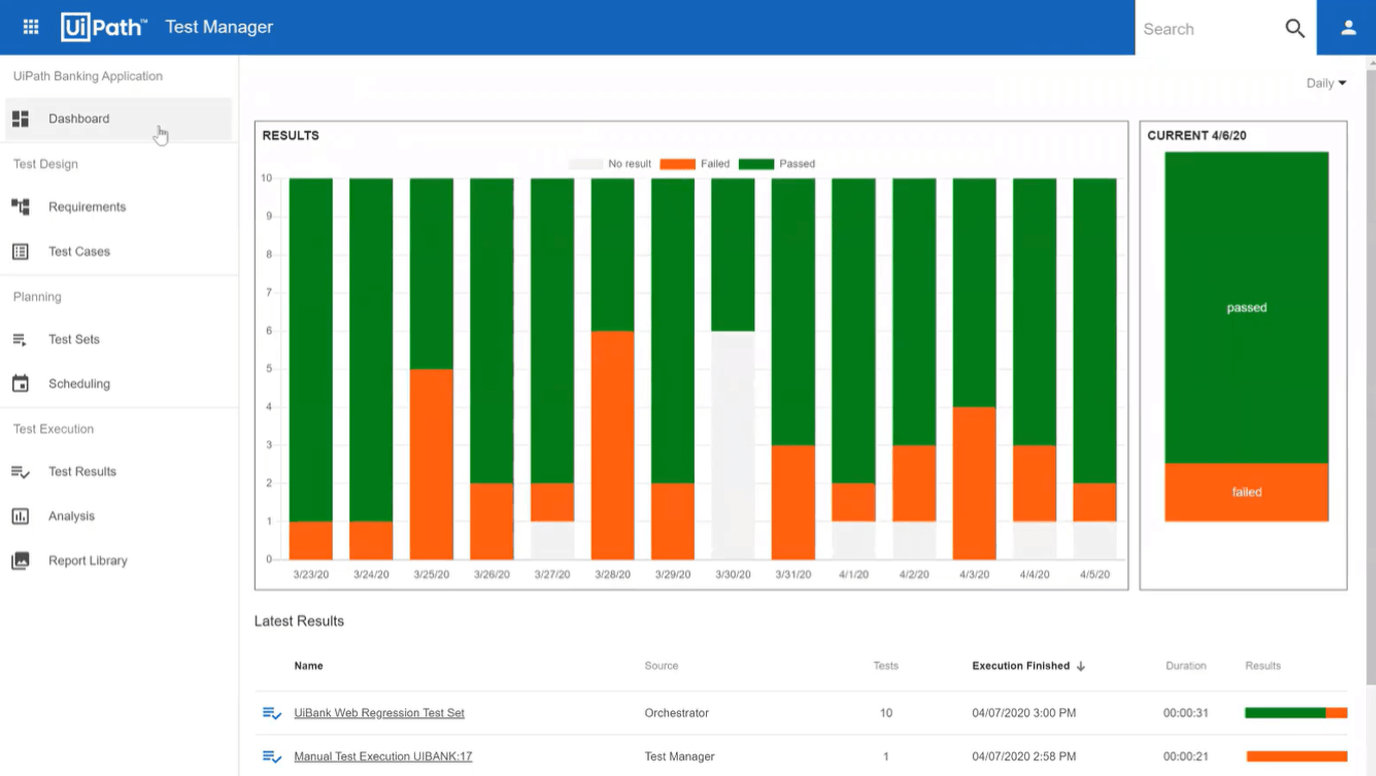Click the 'CURRENT 4/6/20' panel title
1376x776 pixels.
[x=1197, y=136]
